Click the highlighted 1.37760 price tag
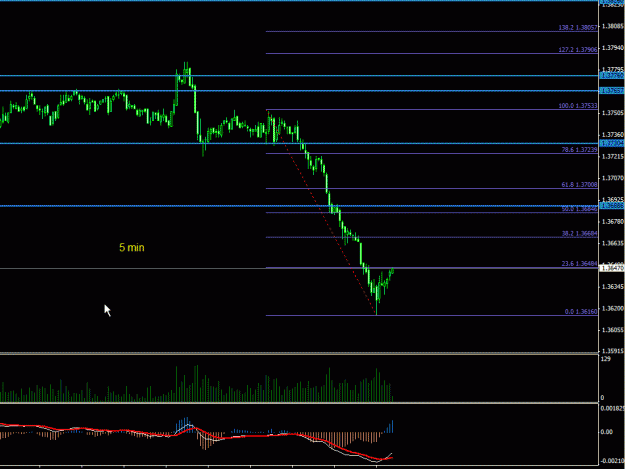The image size is (625, 469). pyautogui.click(x=612, y=75)
